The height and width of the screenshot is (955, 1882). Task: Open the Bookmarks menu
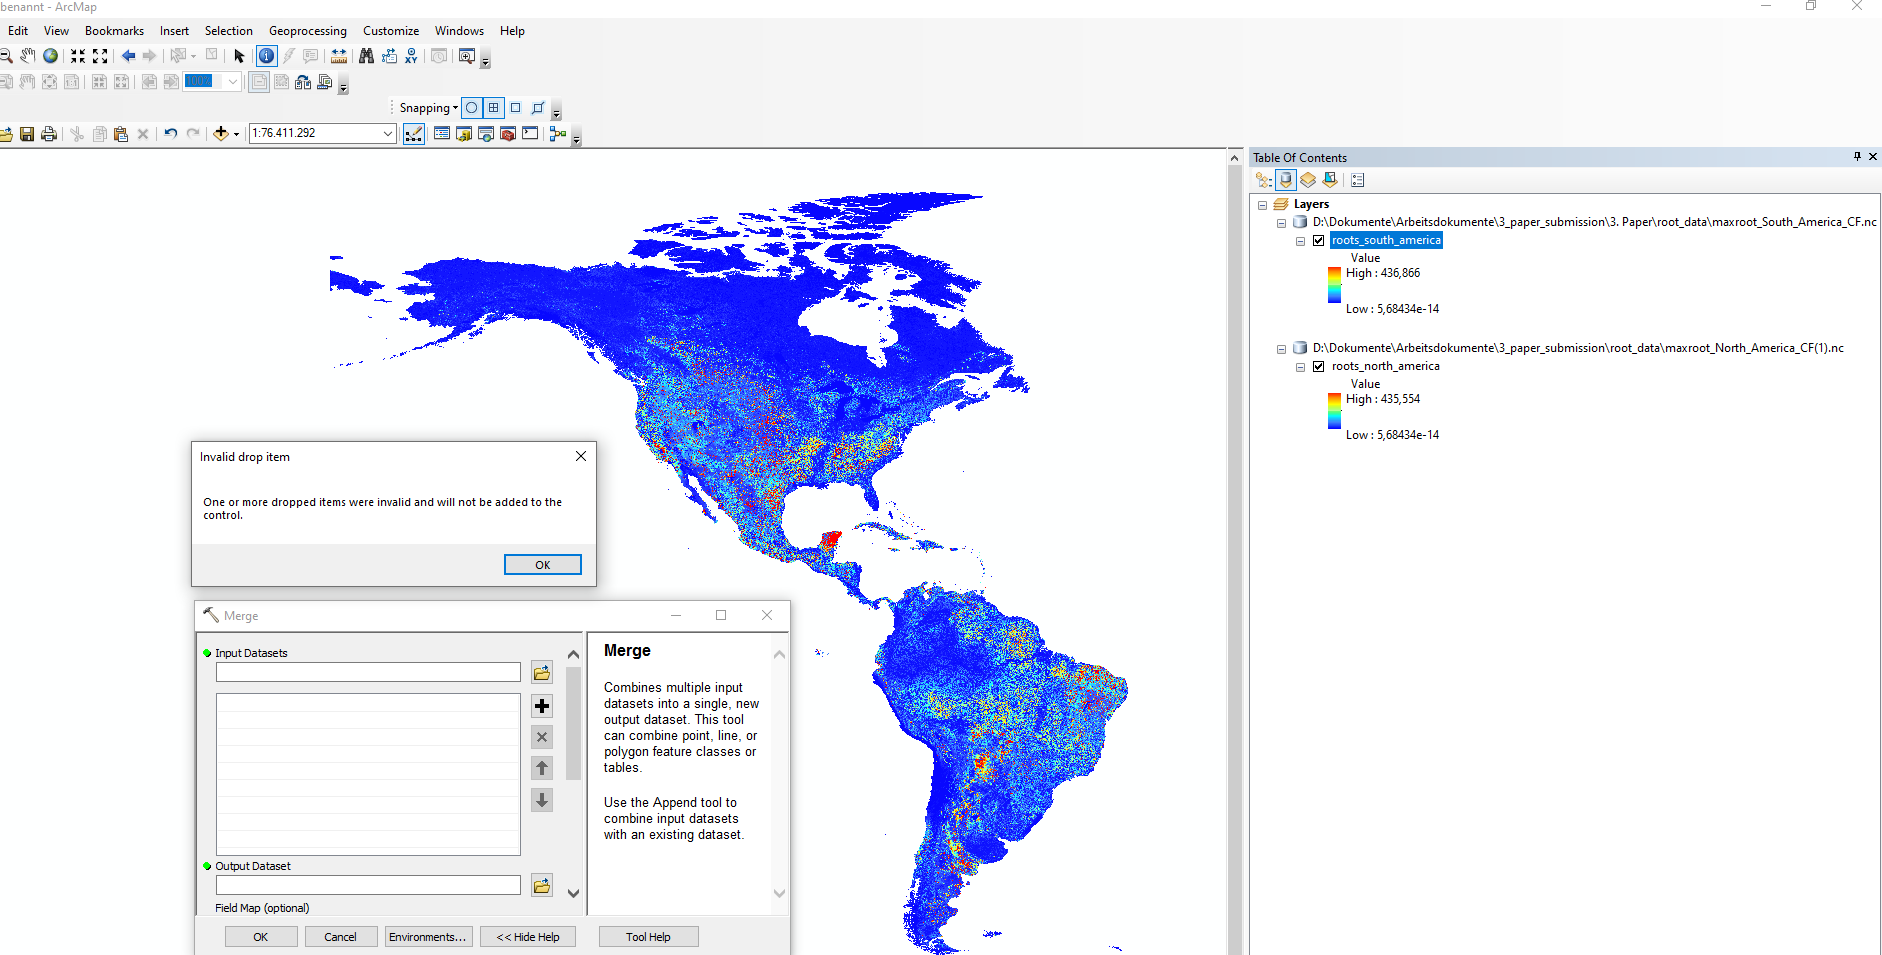[114, 31]
